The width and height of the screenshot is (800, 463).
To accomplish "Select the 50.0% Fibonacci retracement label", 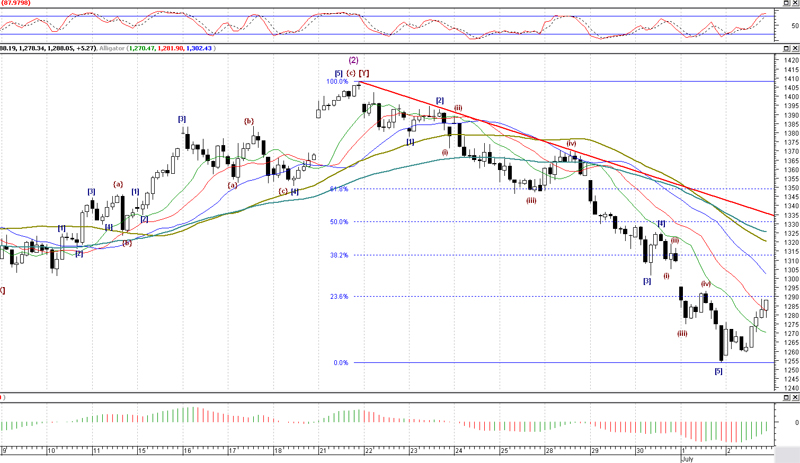I will click(338, 222).
